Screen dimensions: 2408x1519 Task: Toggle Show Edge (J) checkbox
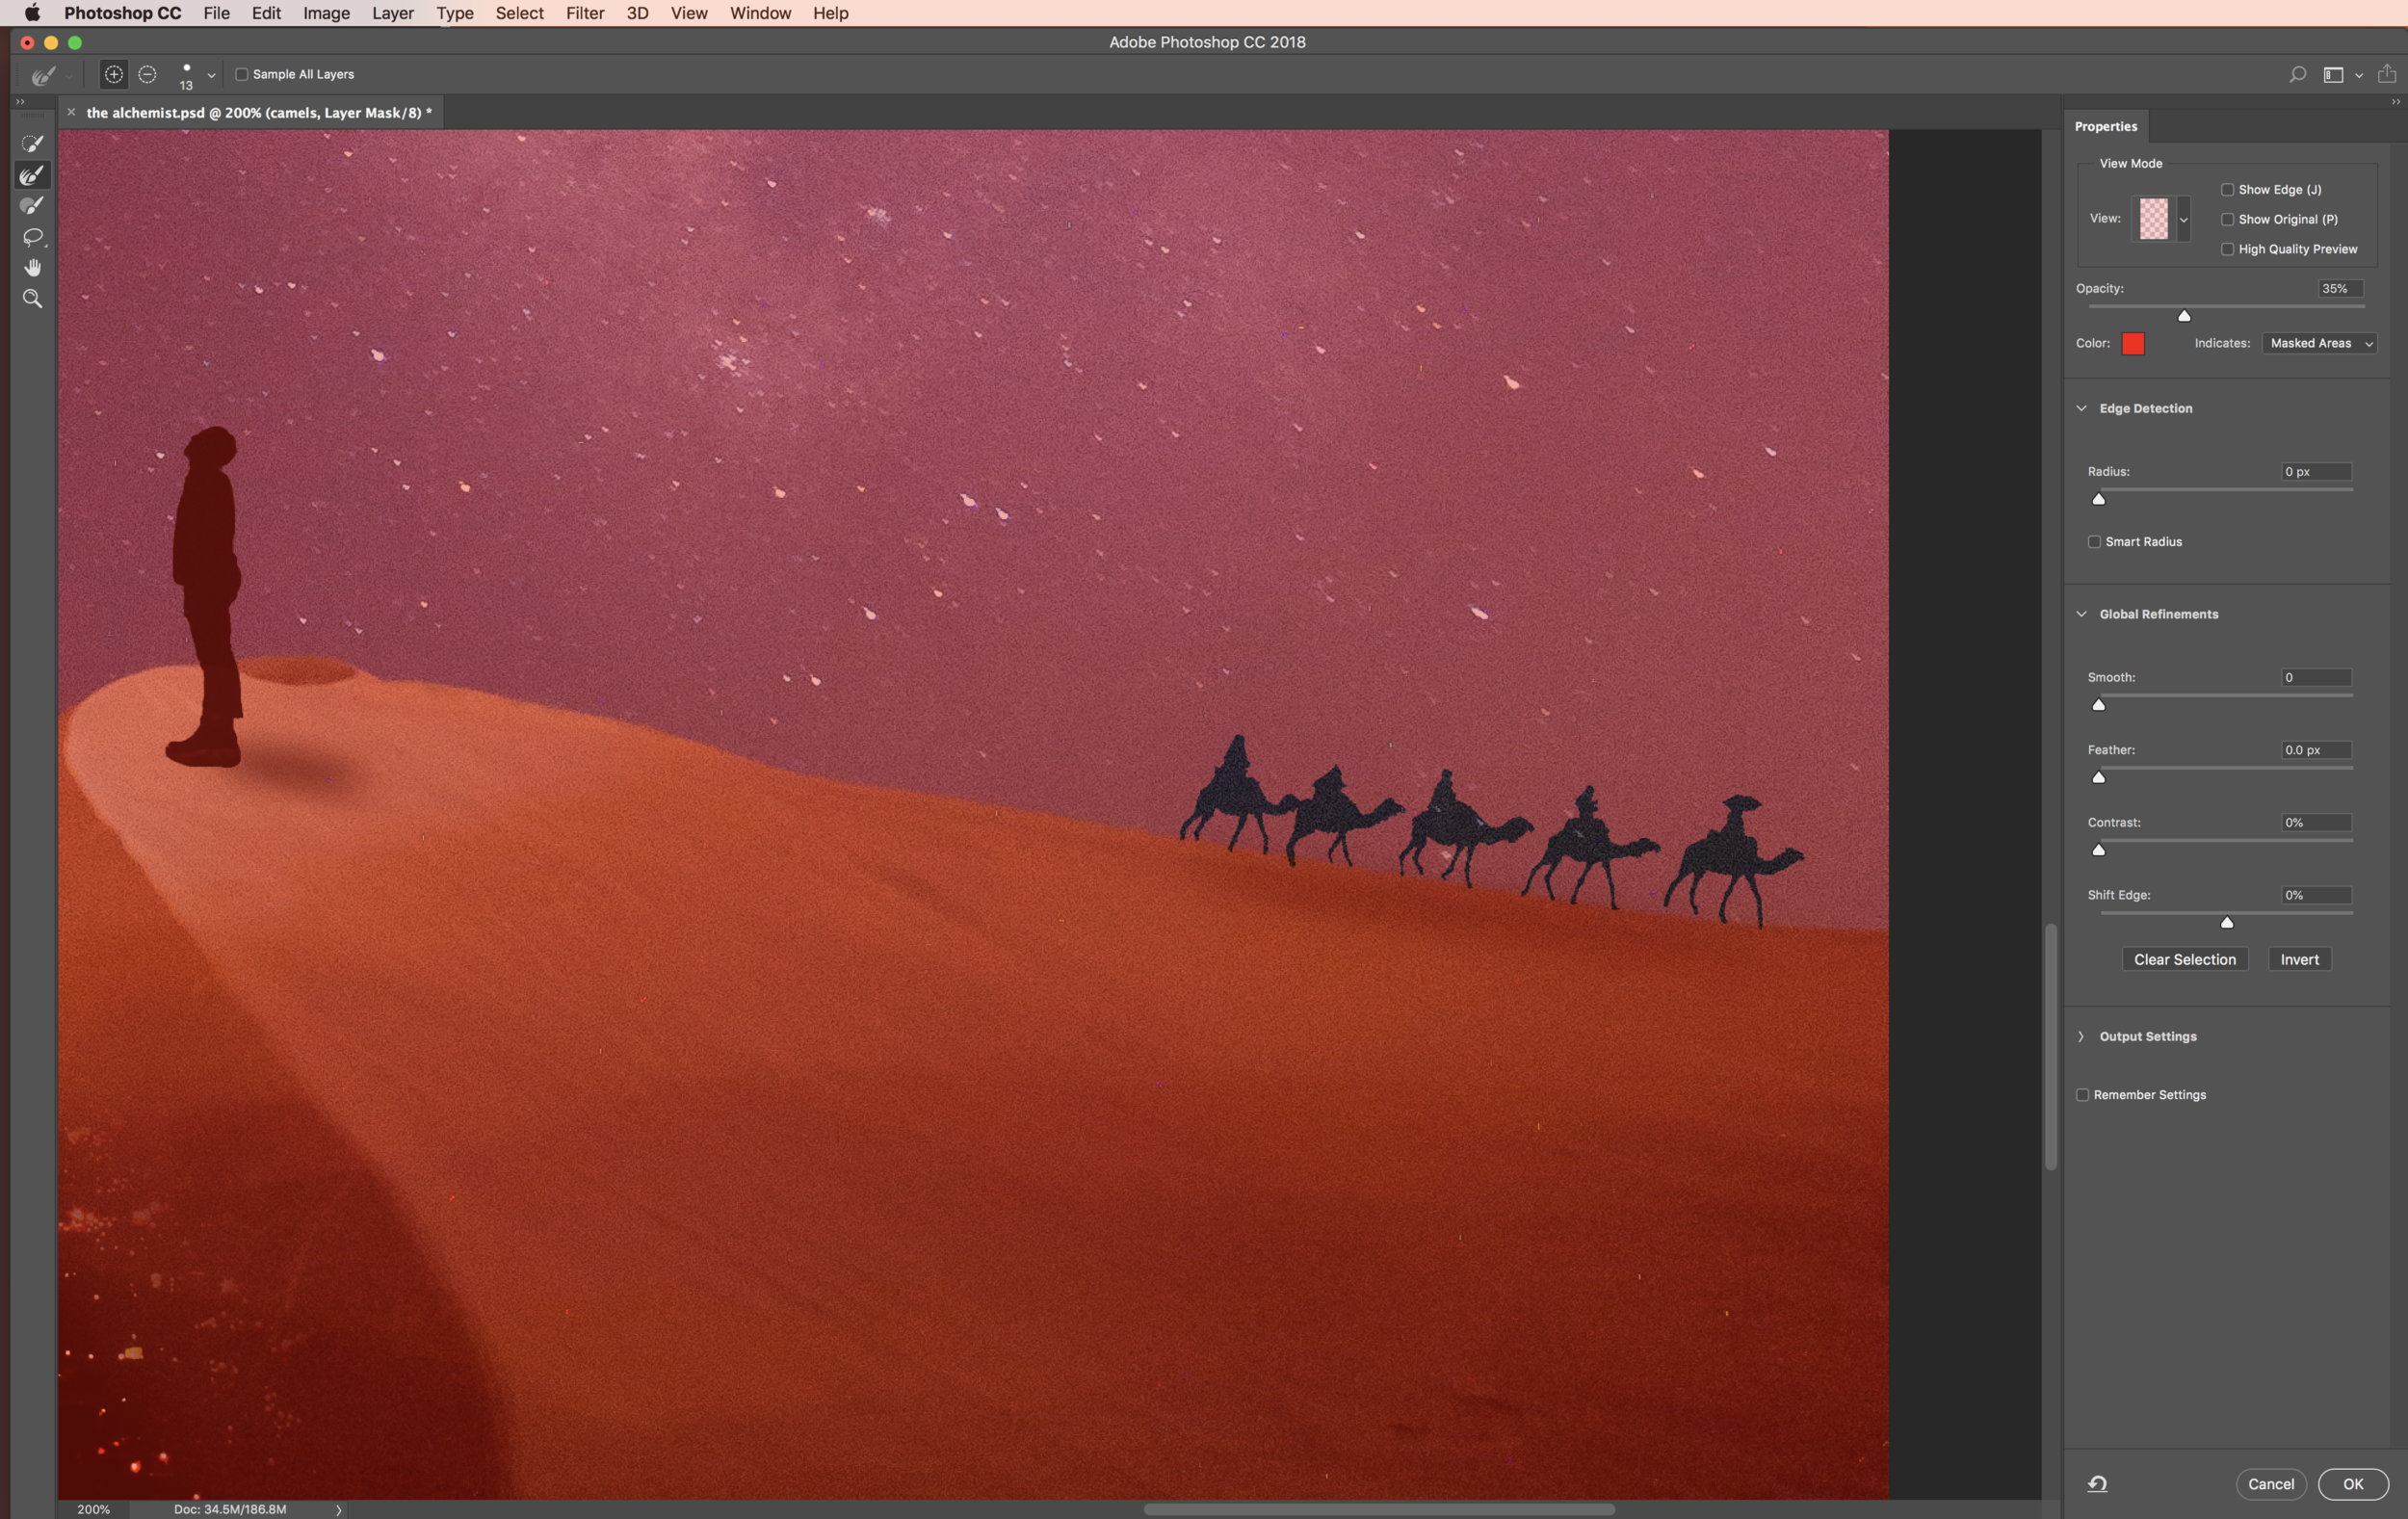[2227, 189]
